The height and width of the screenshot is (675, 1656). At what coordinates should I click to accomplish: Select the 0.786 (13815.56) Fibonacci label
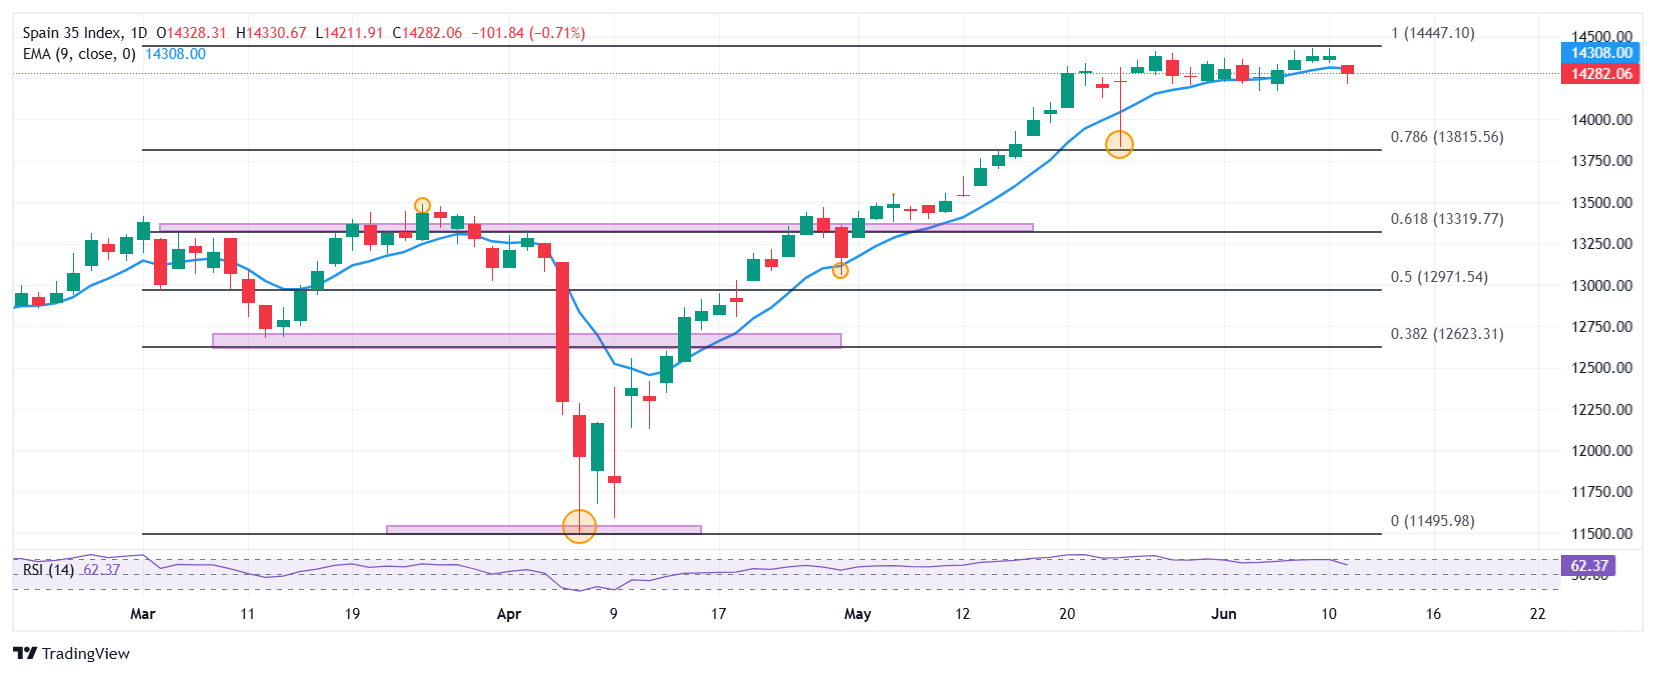(1447, 137)
